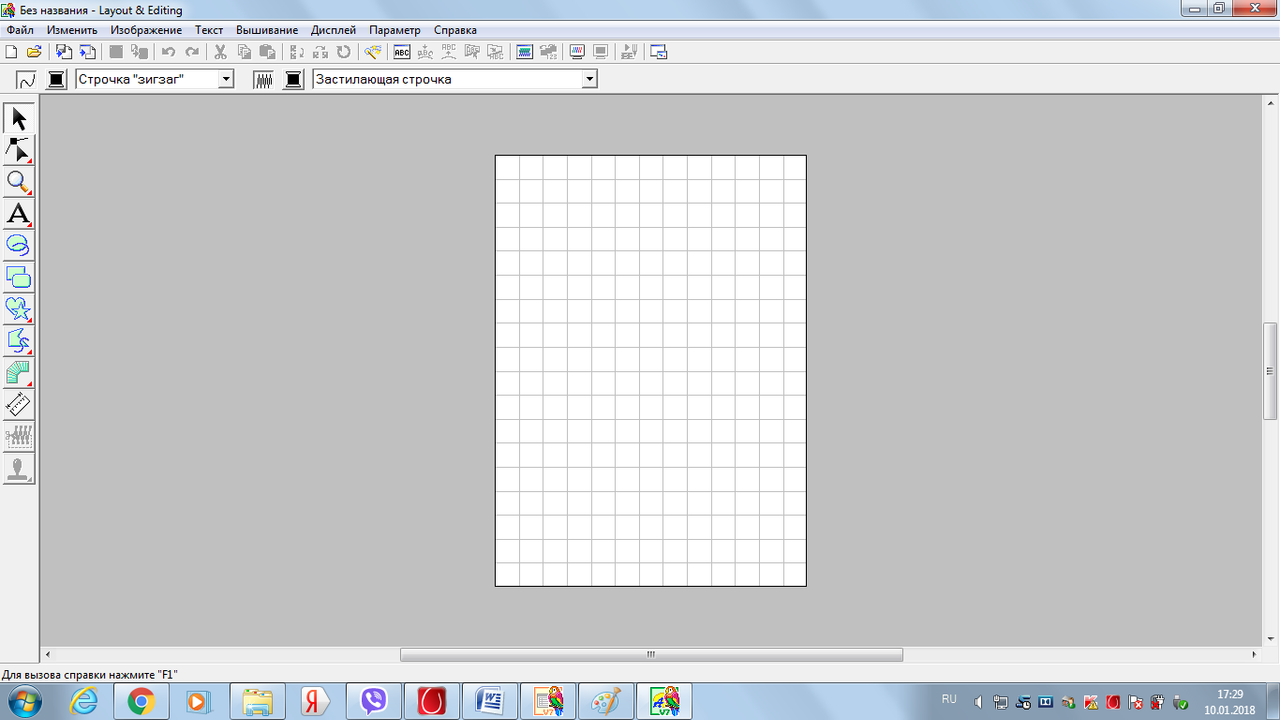This screenshot has width=1280, height=720.
Task: Create a new blank embroidery file
Action: tap(11, 52)
